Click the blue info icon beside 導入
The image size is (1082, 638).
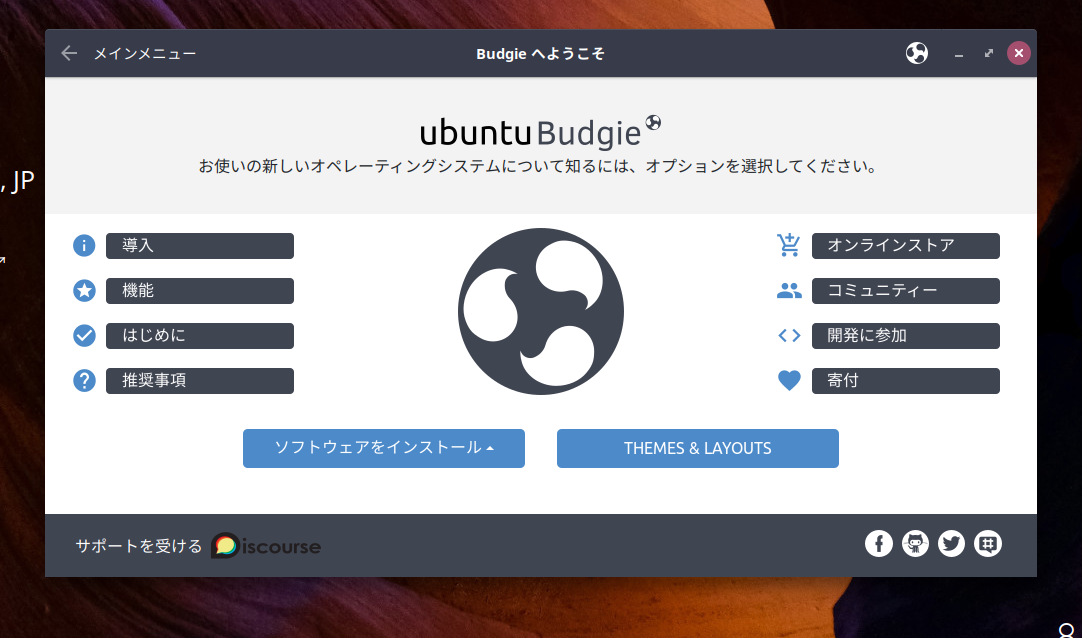84,246
